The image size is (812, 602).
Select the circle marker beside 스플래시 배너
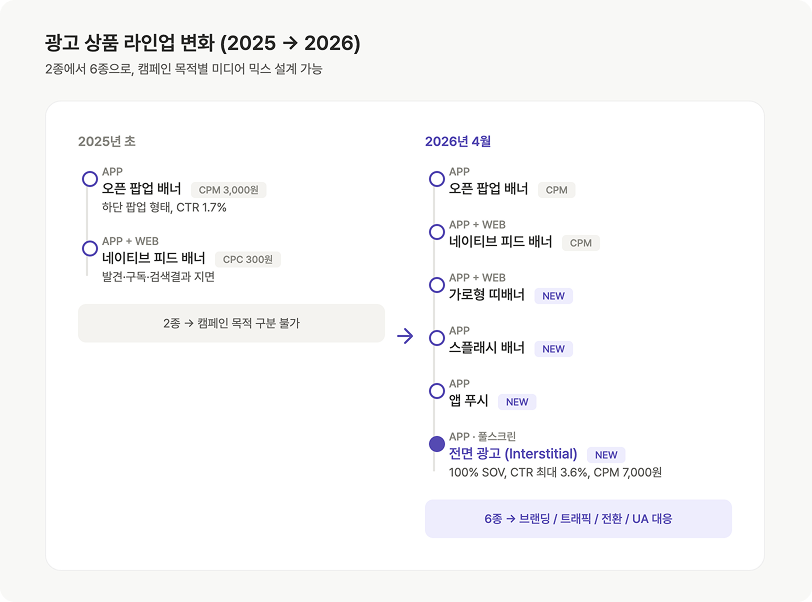tap(437, 338)
